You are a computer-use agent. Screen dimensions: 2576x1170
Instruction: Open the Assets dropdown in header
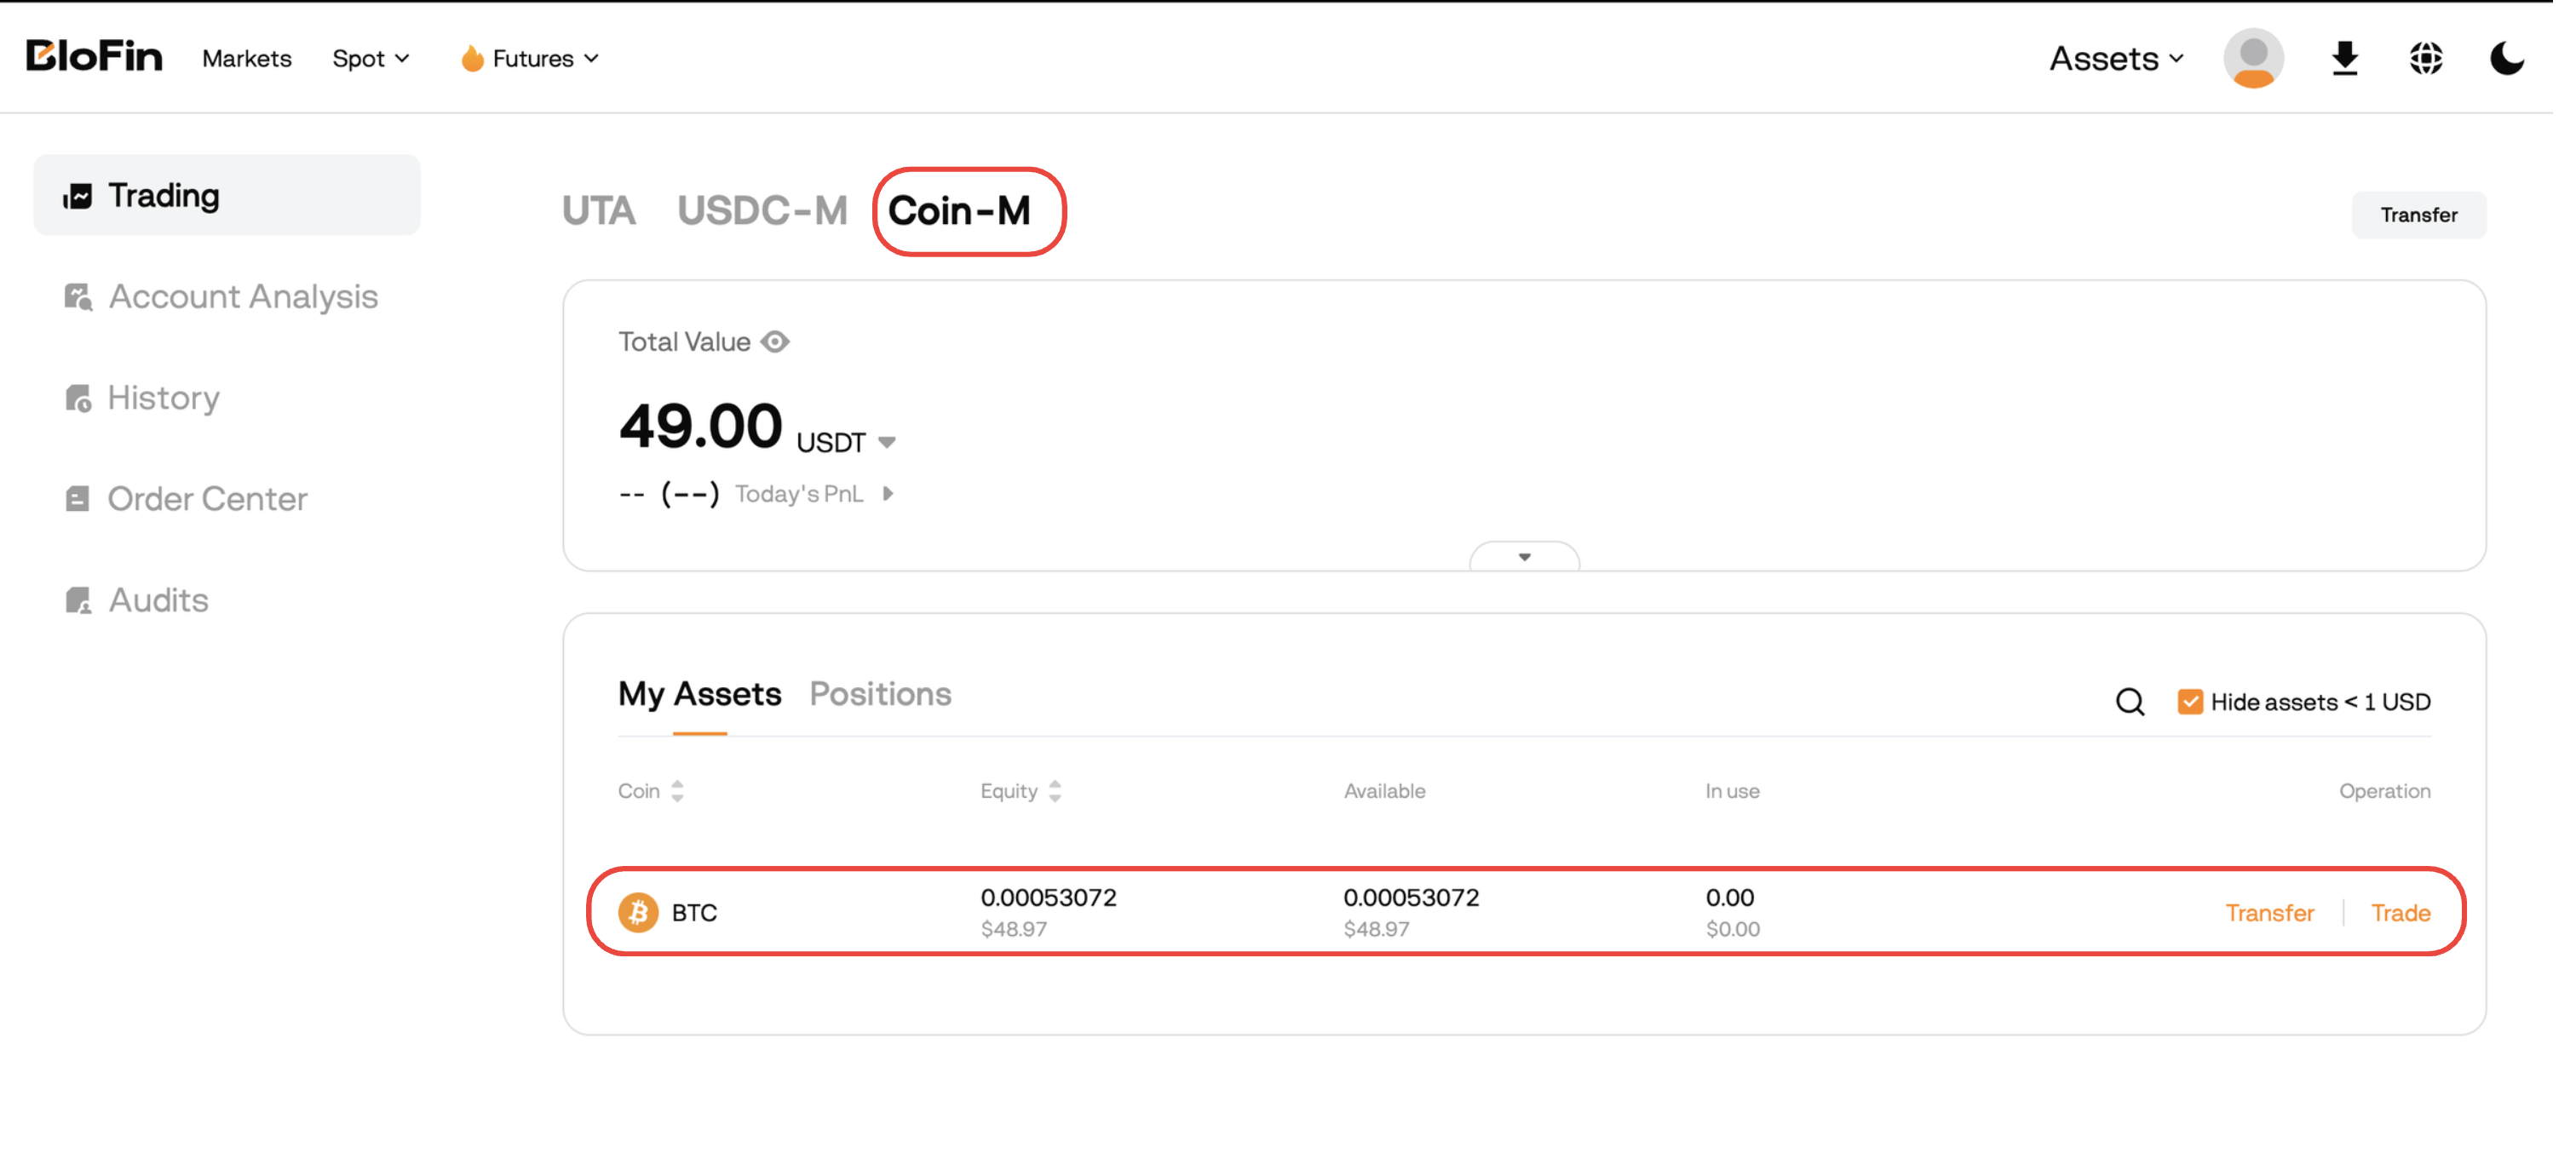2116,59
